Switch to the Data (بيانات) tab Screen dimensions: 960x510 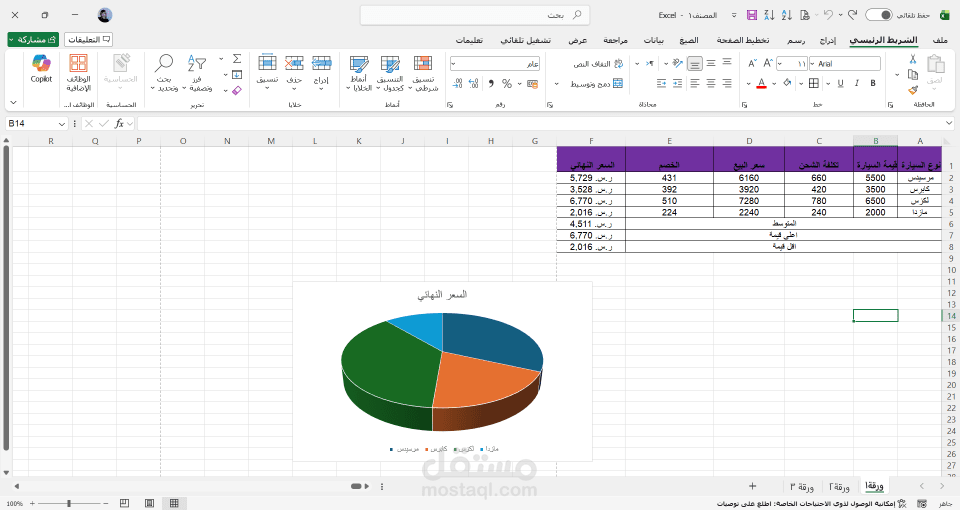click(x=653, y=40)
